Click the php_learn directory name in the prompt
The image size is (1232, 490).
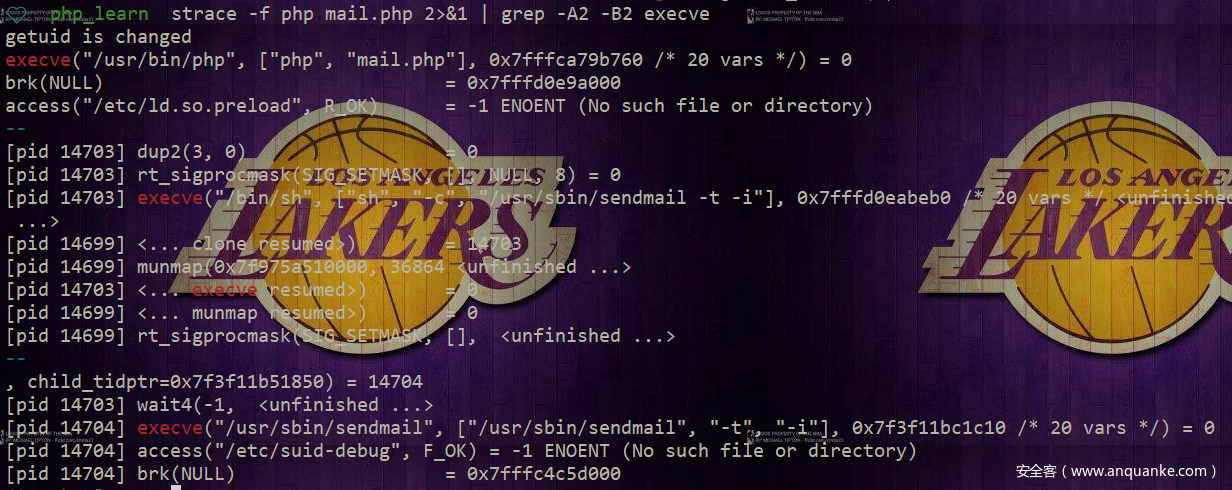tap(99, 14)
